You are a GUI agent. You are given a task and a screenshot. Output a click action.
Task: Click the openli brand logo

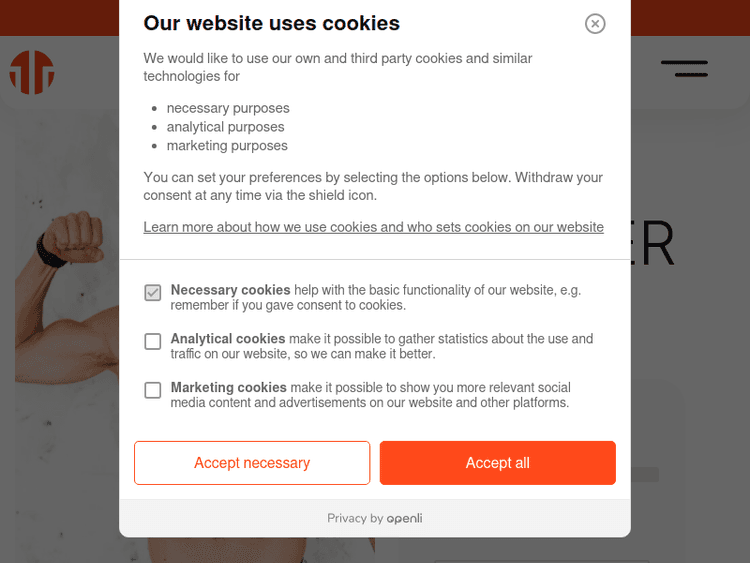405,518
